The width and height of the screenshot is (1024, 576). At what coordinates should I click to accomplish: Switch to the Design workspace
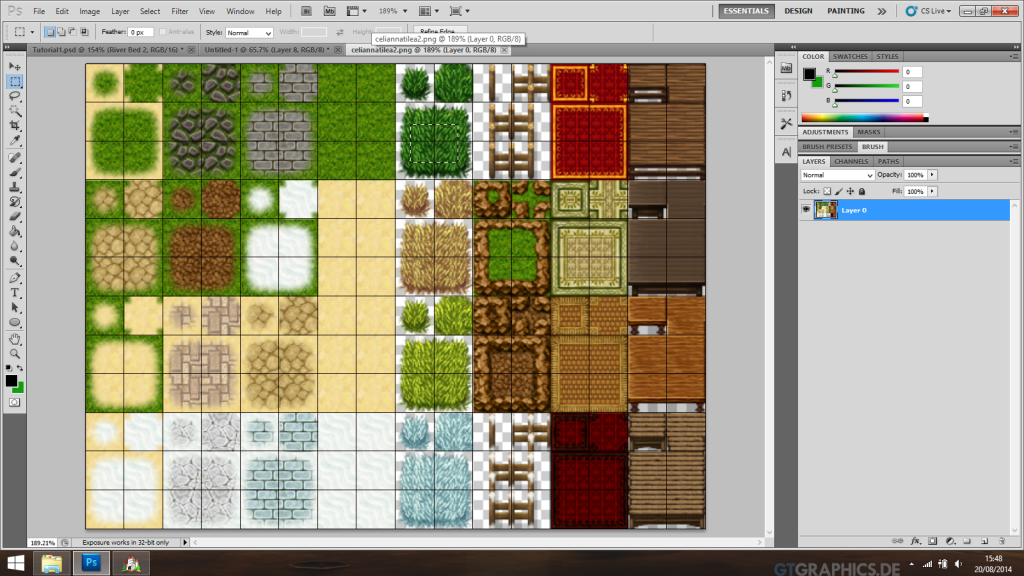coord(798,11)
